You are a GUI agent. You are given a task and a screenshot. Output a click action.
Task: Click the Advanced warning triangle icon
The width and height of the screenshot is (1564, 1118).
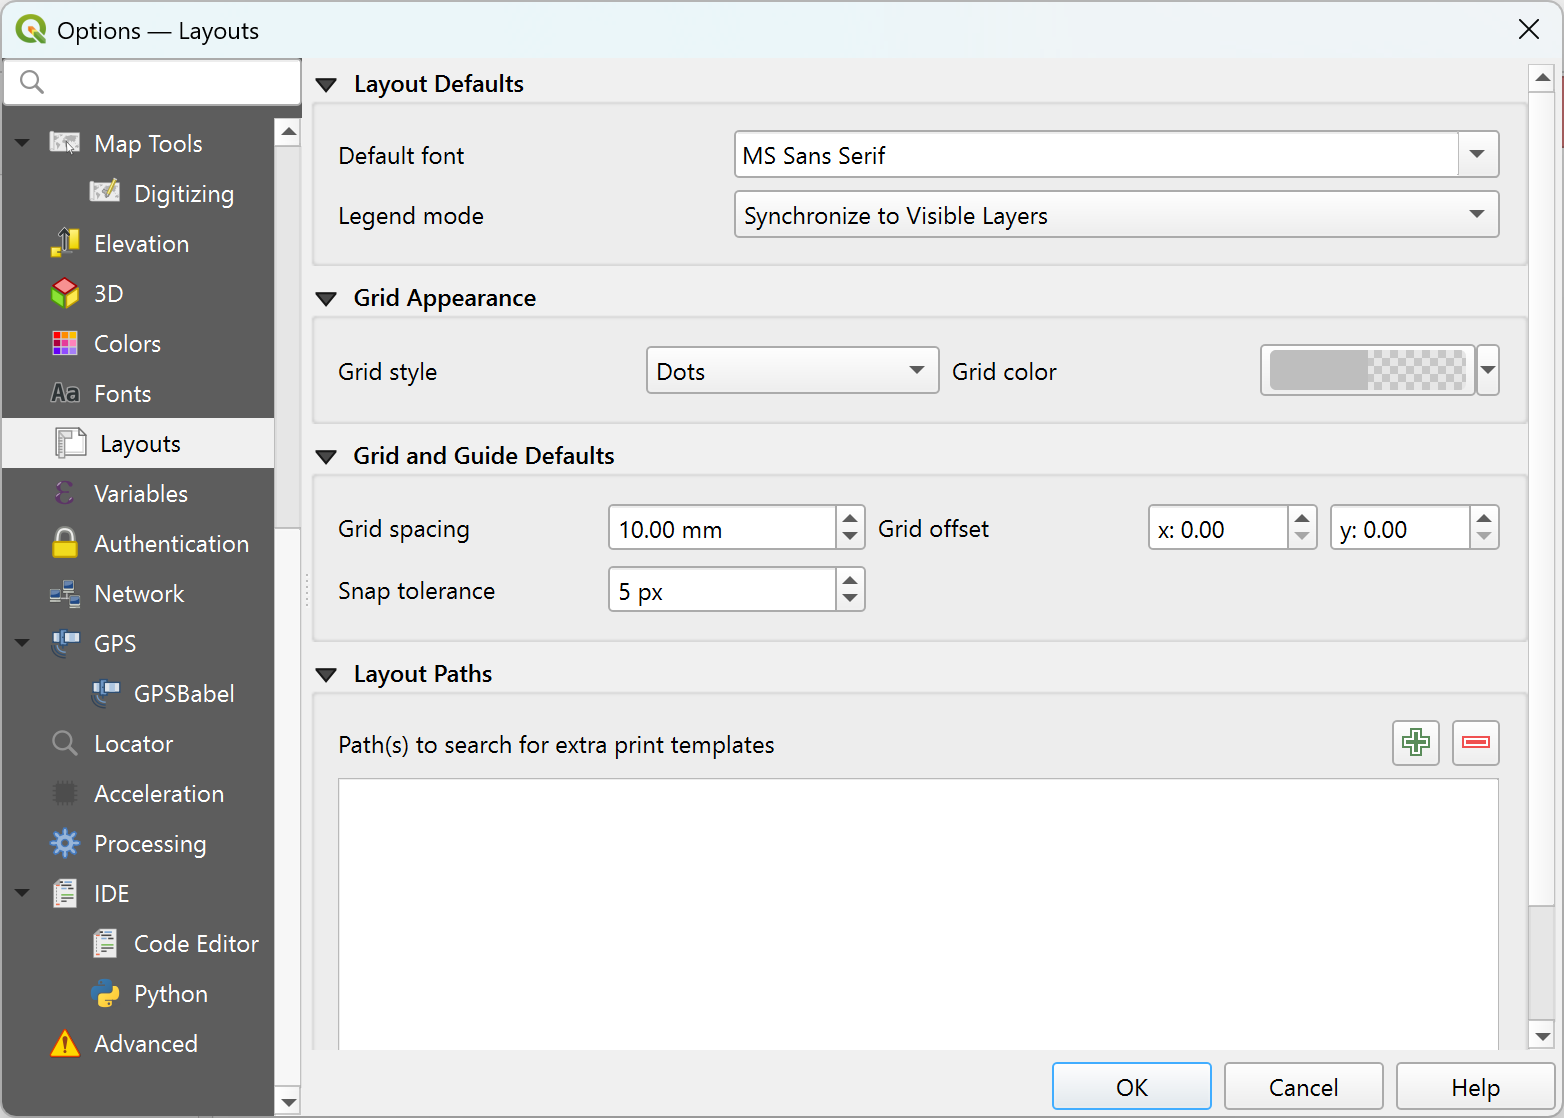pyautogui.click(x=65, y=1043)
